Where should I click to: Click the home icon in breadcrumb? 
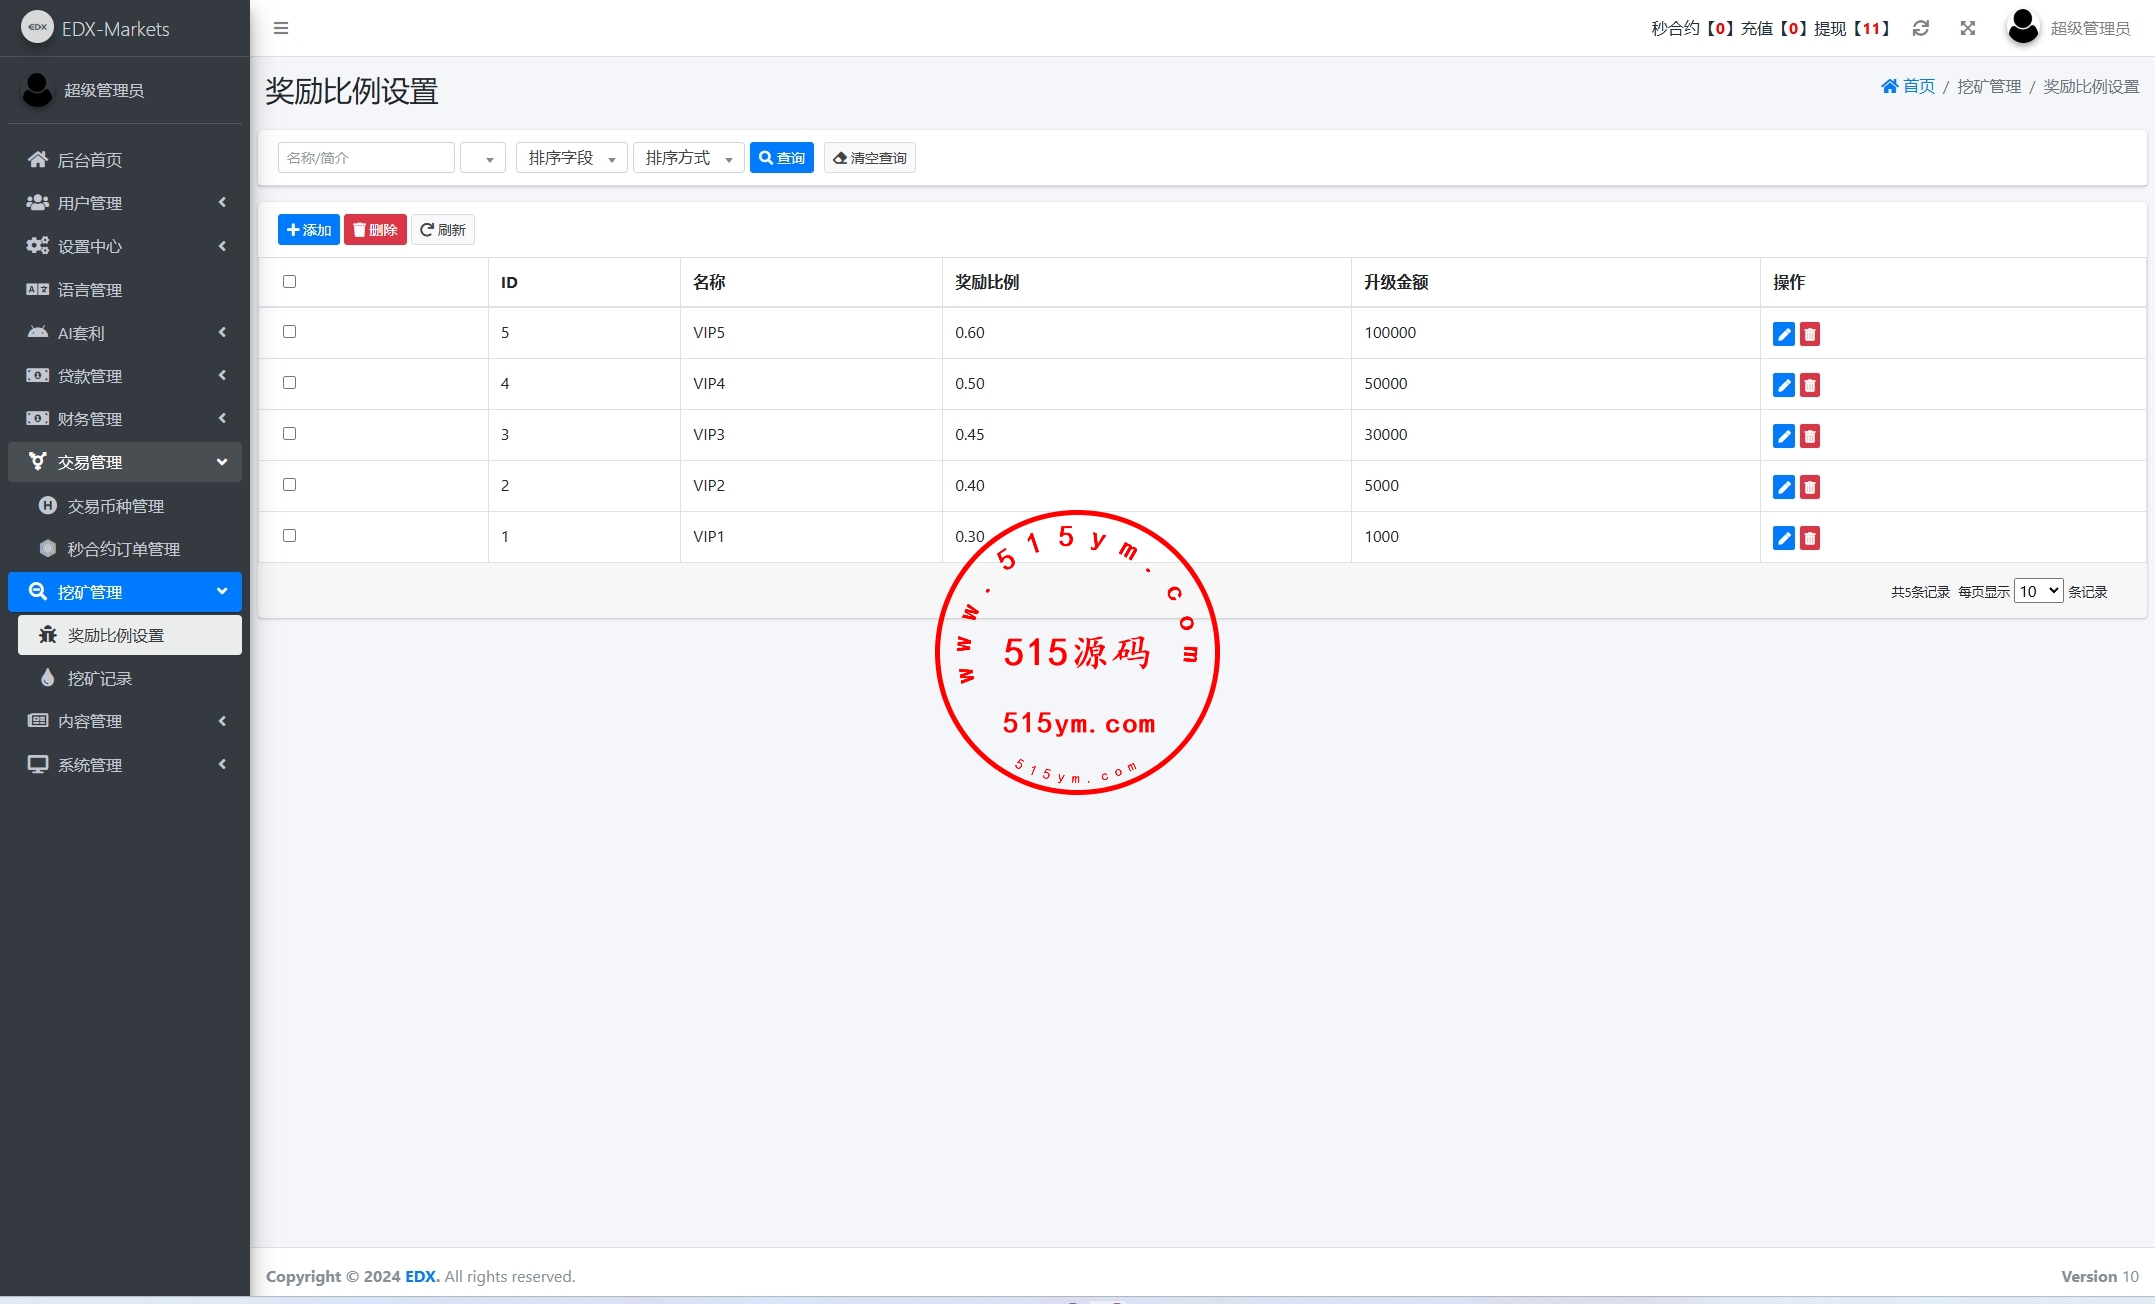pos(1889,86)
